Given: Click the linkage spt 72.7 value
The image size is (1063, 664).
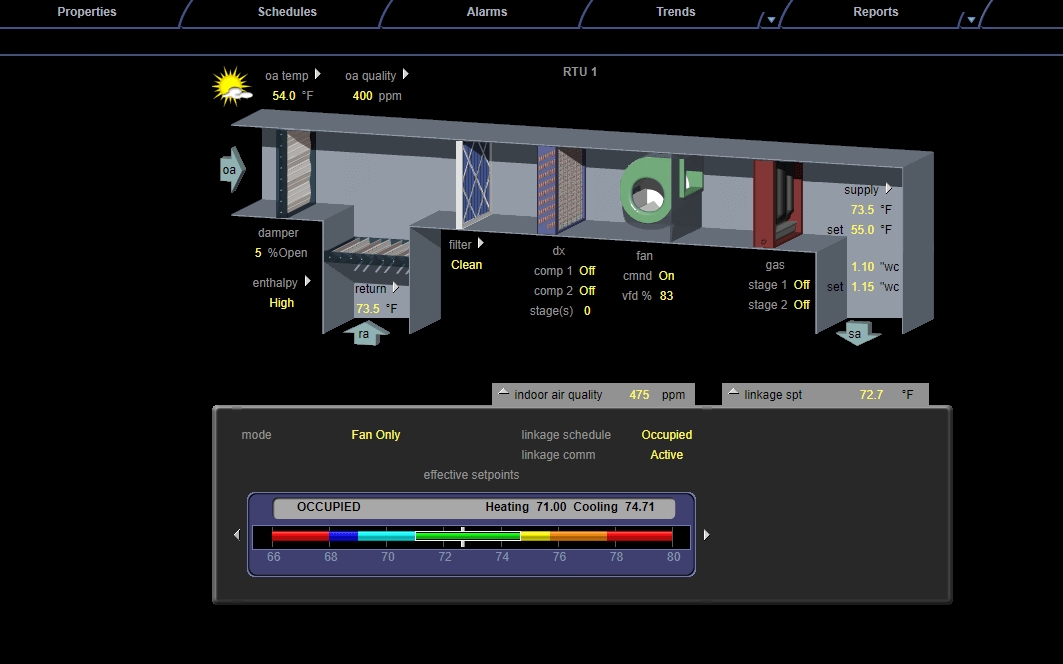Looking at the screenshot, I should point(871,395).
